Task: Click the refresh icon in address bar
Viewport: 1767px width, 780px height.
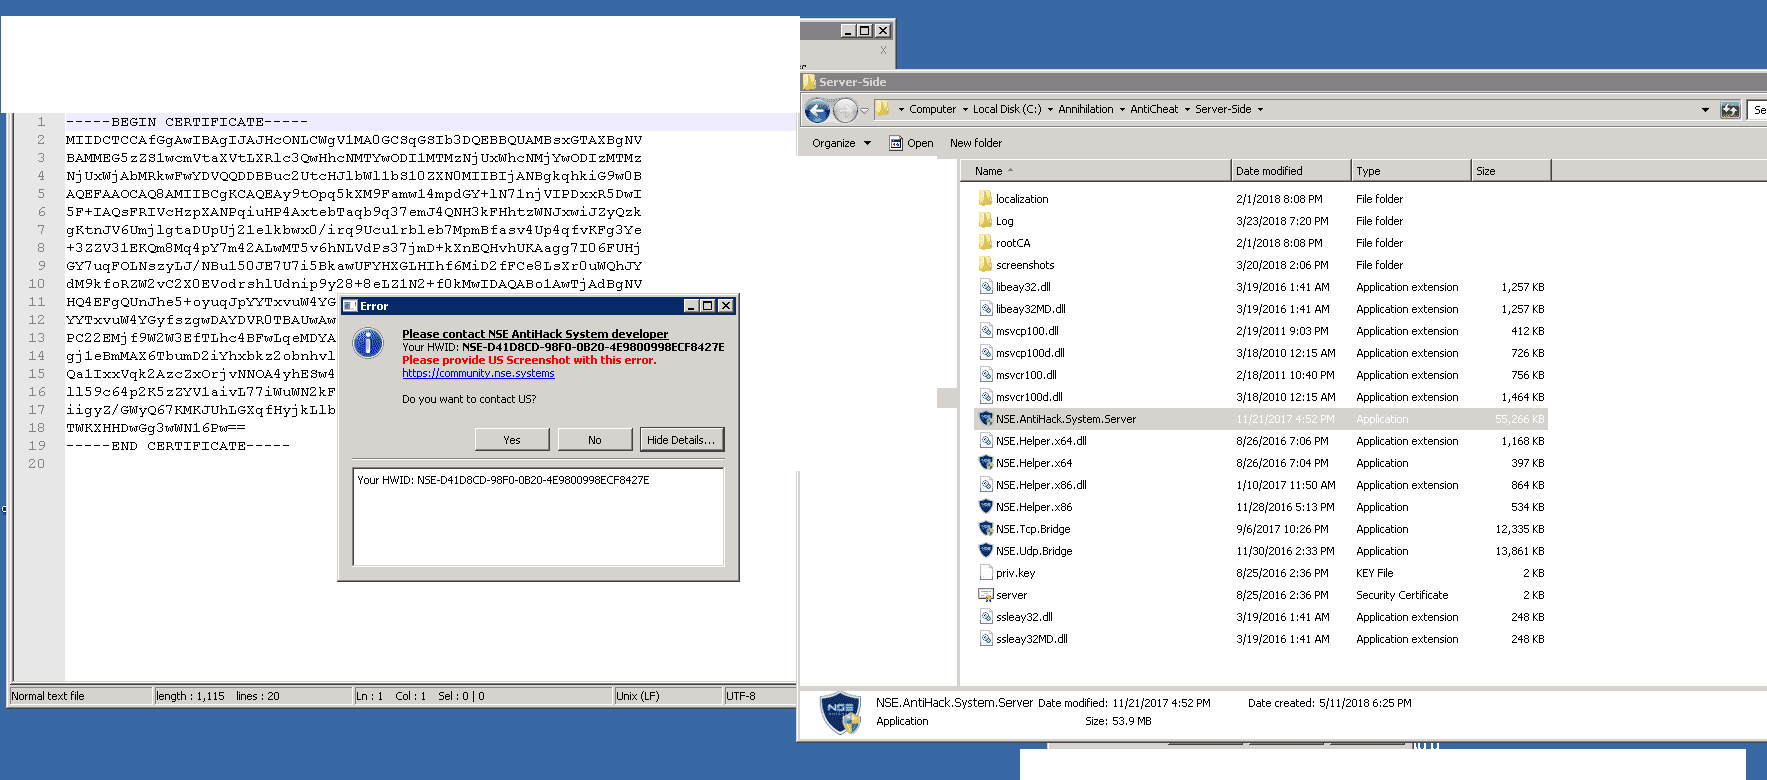Action: (1730, 110)
